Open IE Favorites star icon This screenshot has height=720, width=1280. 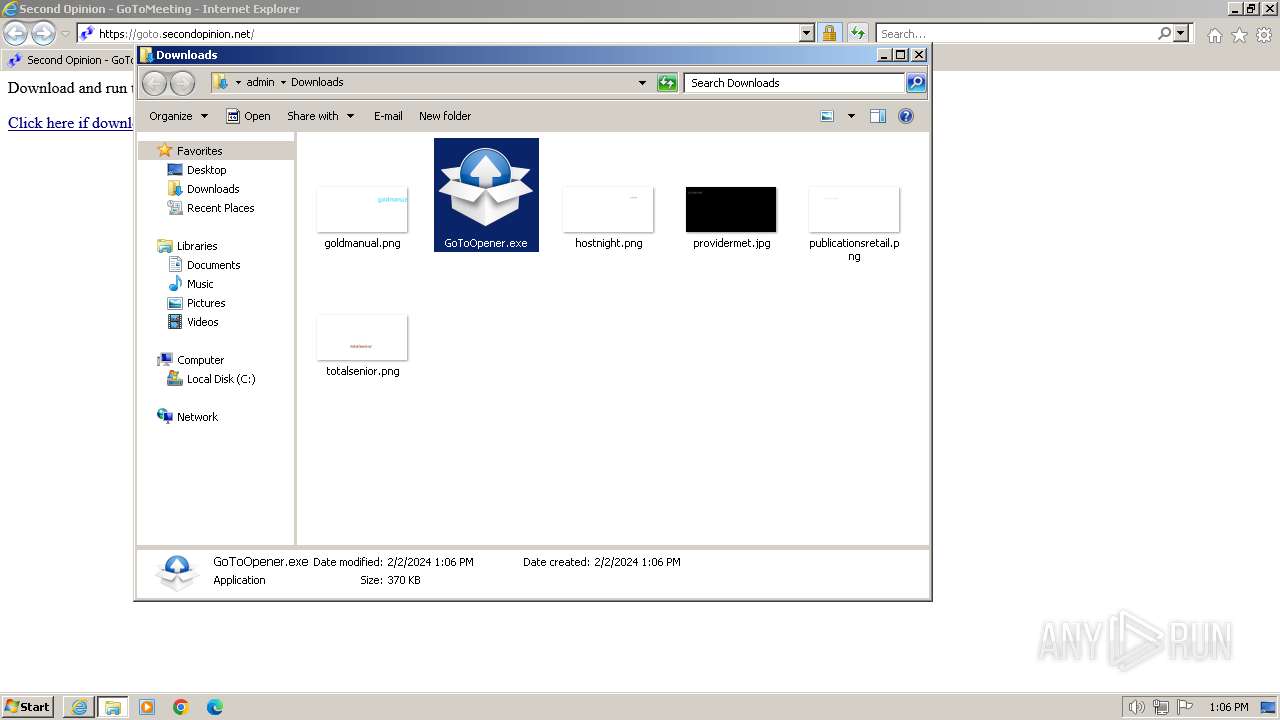point(1239,35)
